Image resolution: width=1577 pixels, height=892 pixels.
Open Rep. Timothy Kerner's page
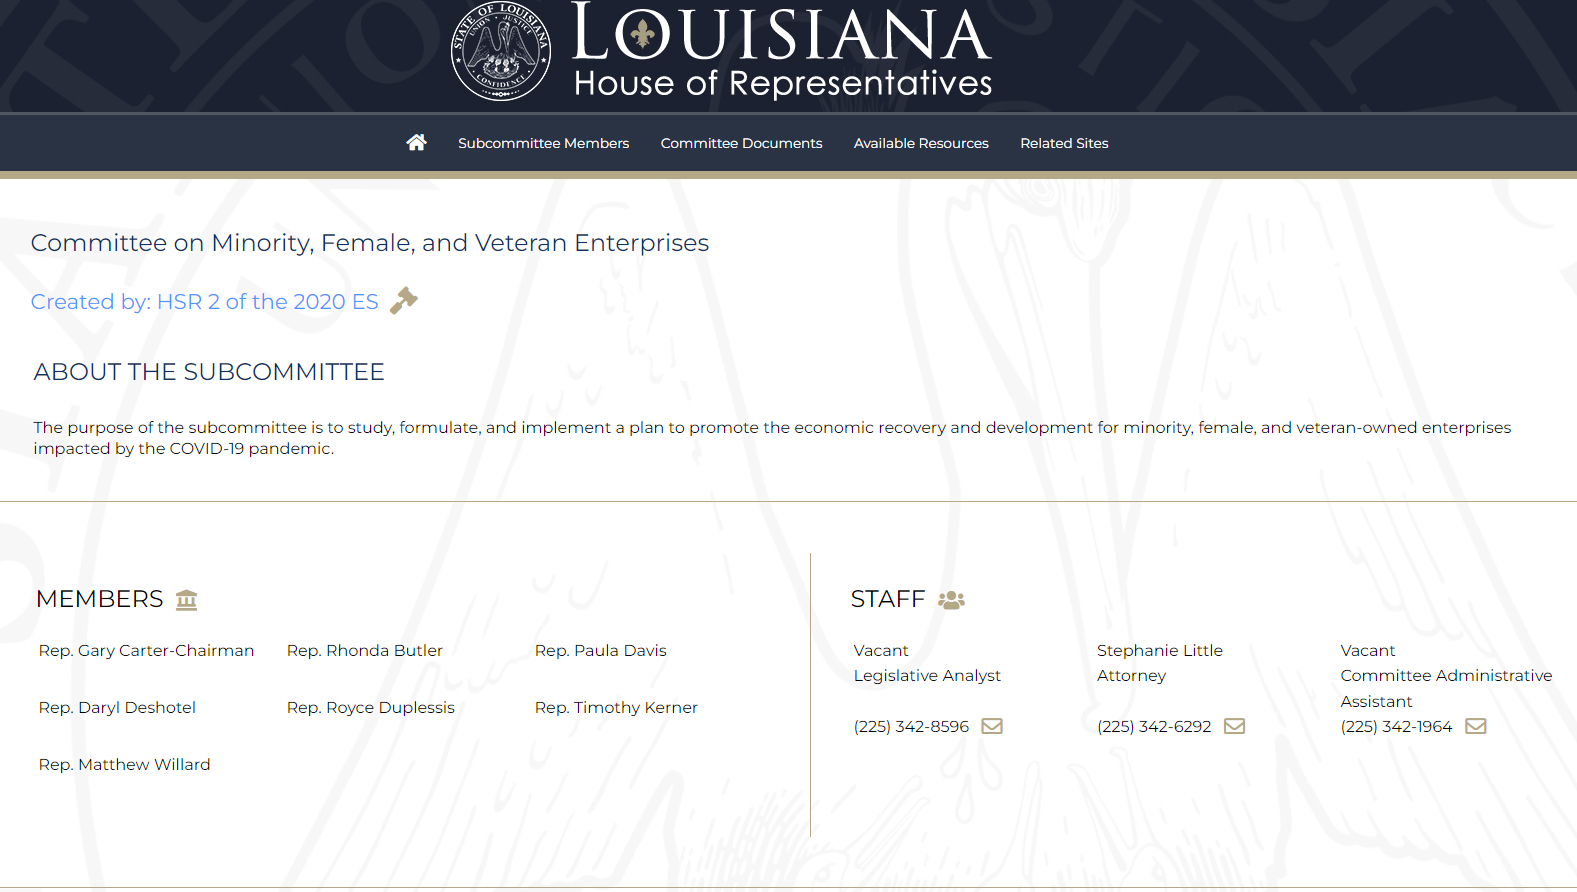point(616,707)
